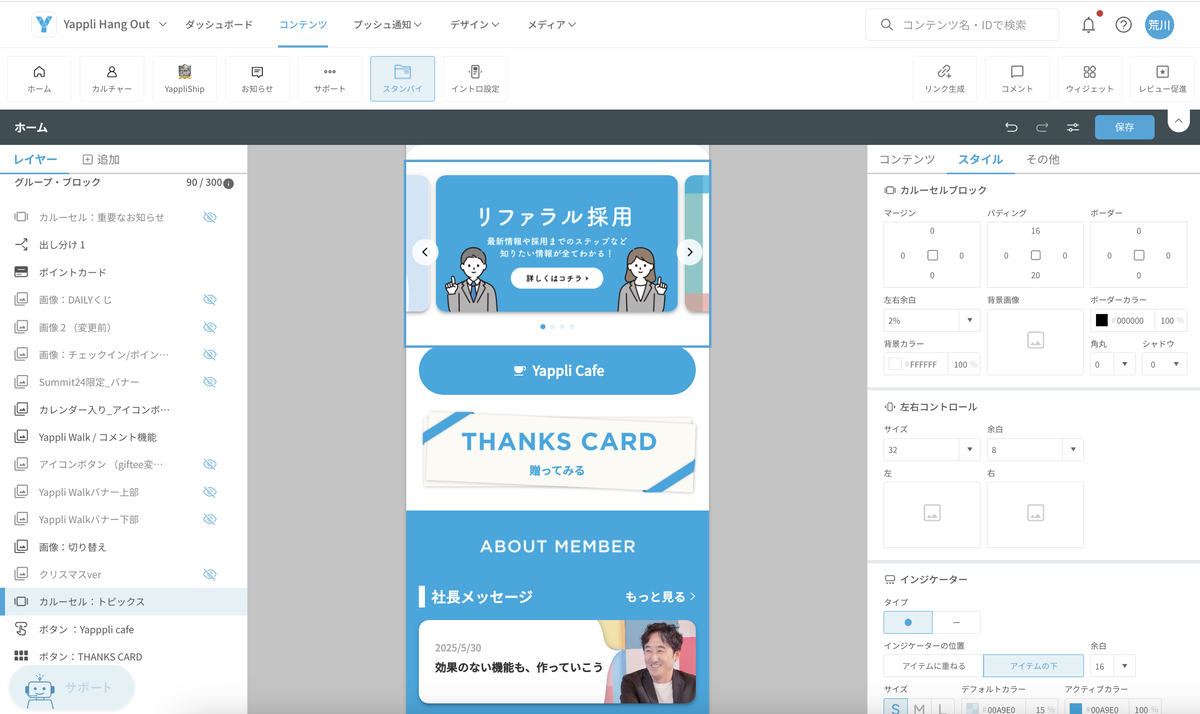Open the control サイズ 32 dropdown

tap(932, 450)
